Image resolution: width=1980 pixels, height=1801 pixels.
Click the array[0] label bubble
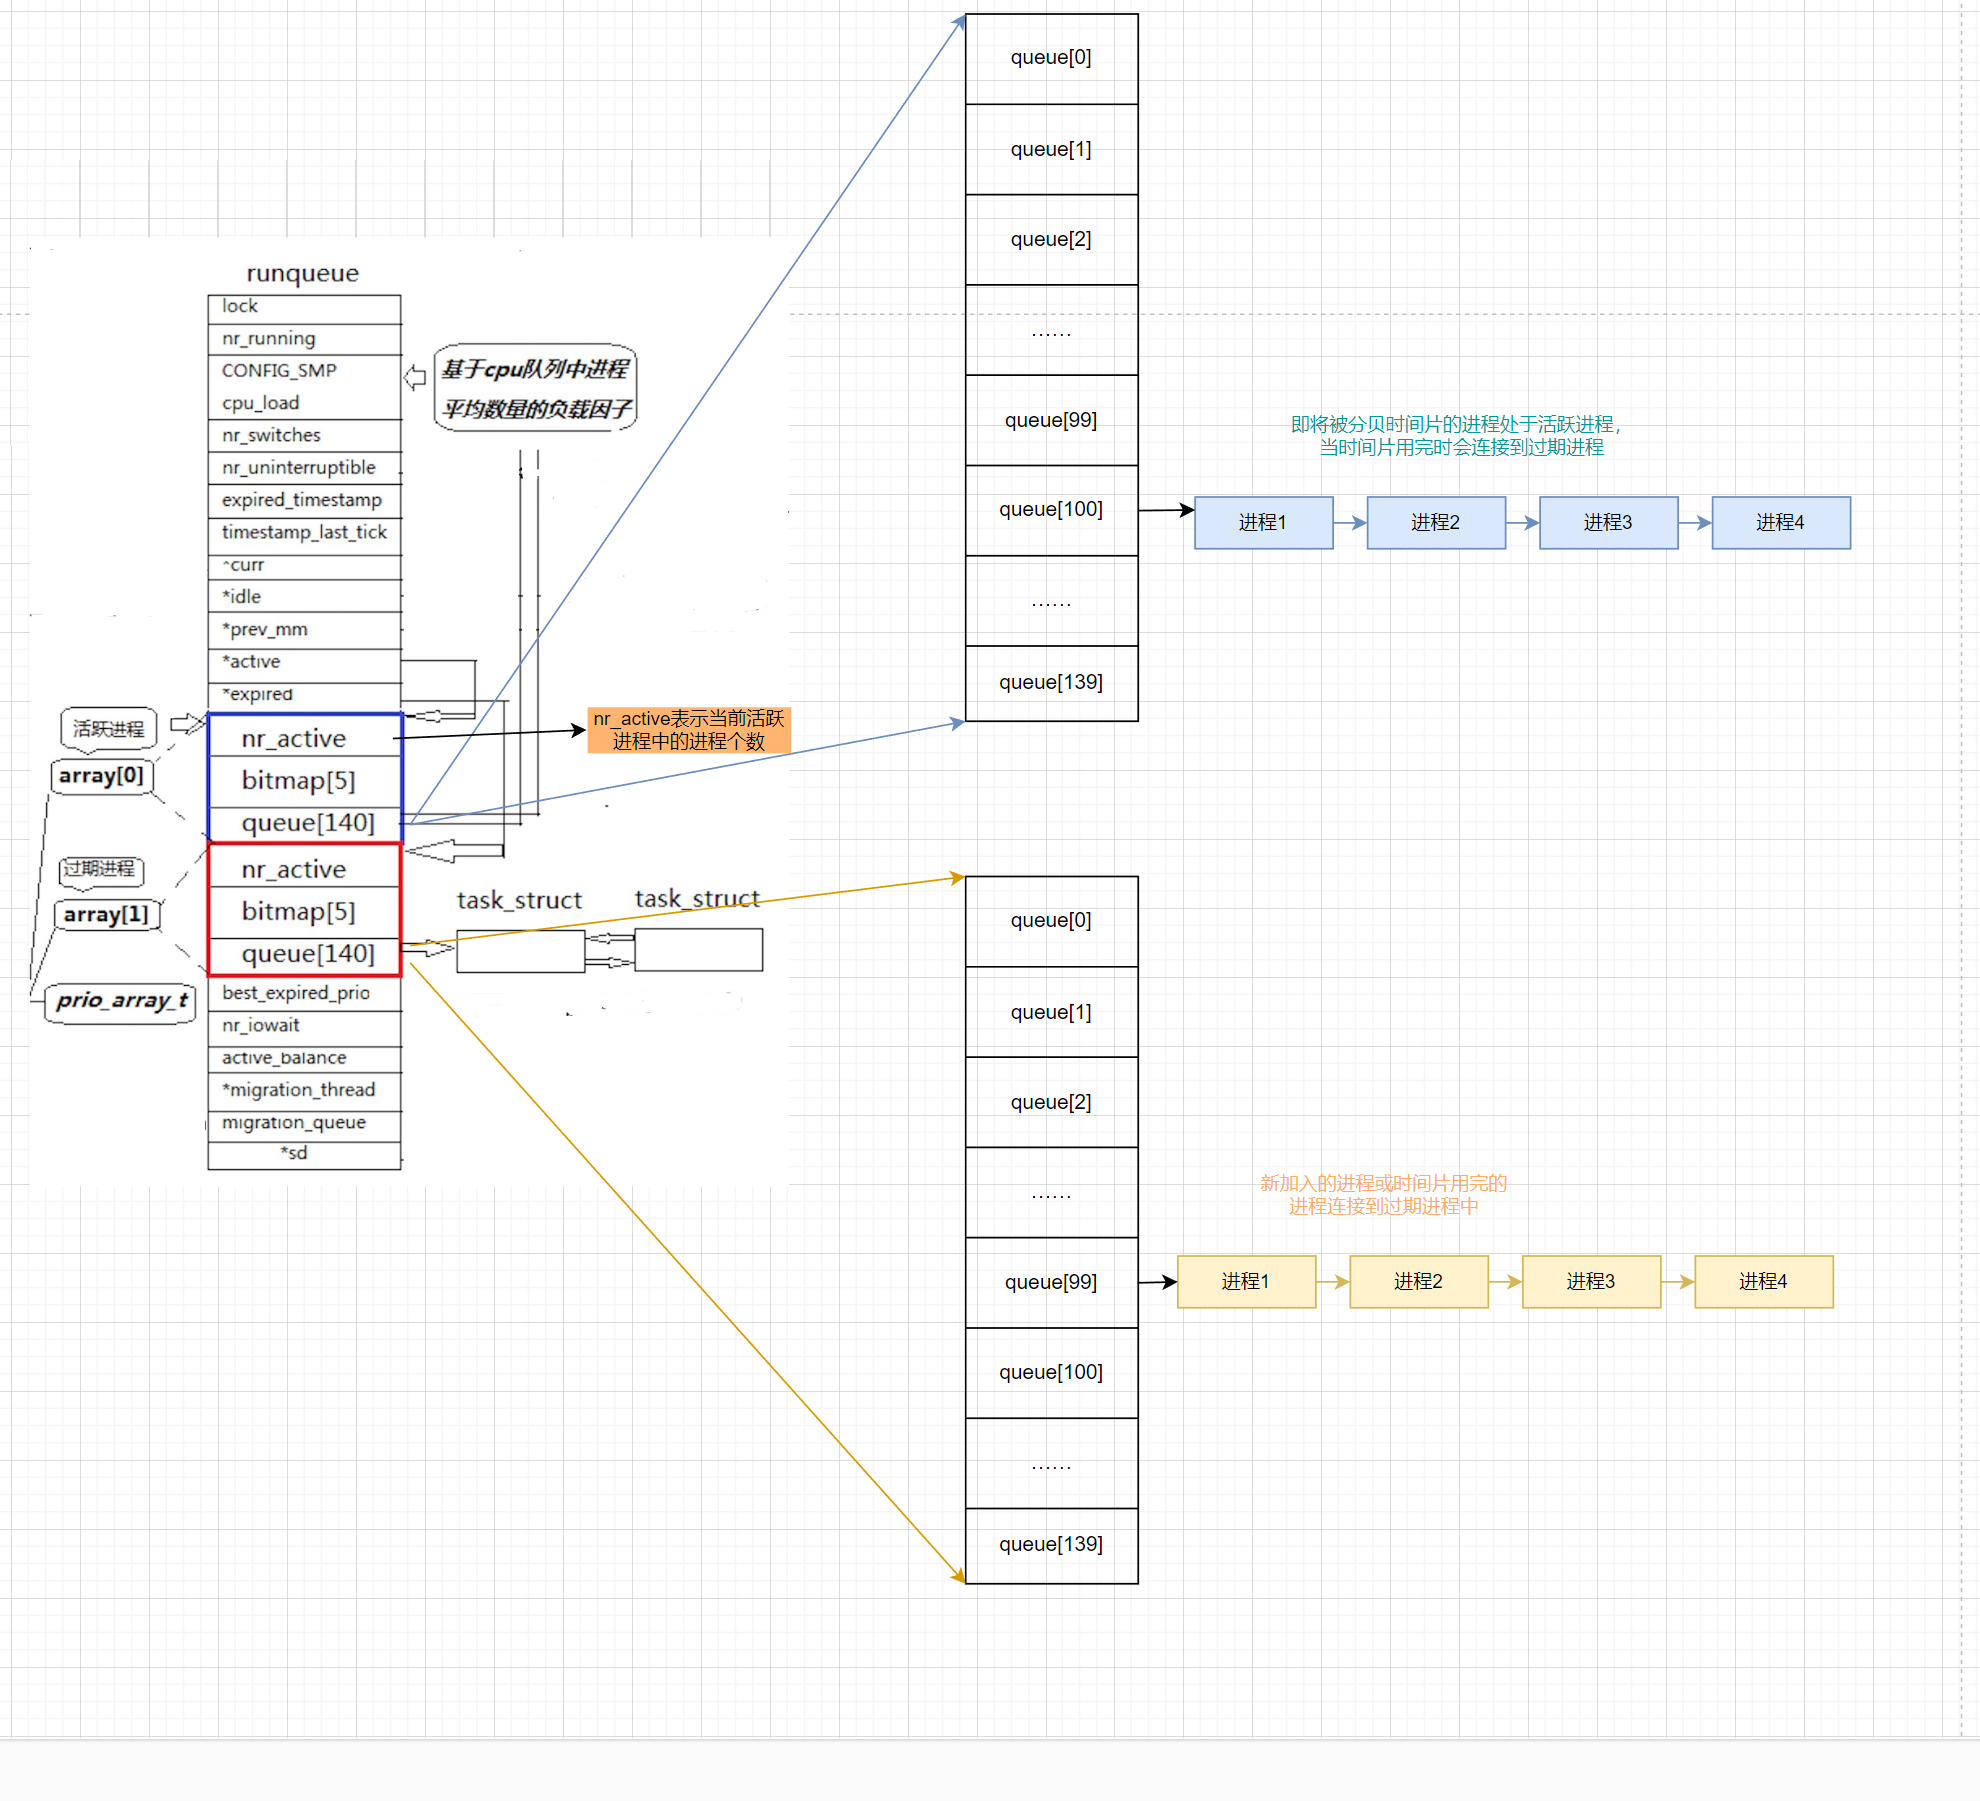(101, 776)
